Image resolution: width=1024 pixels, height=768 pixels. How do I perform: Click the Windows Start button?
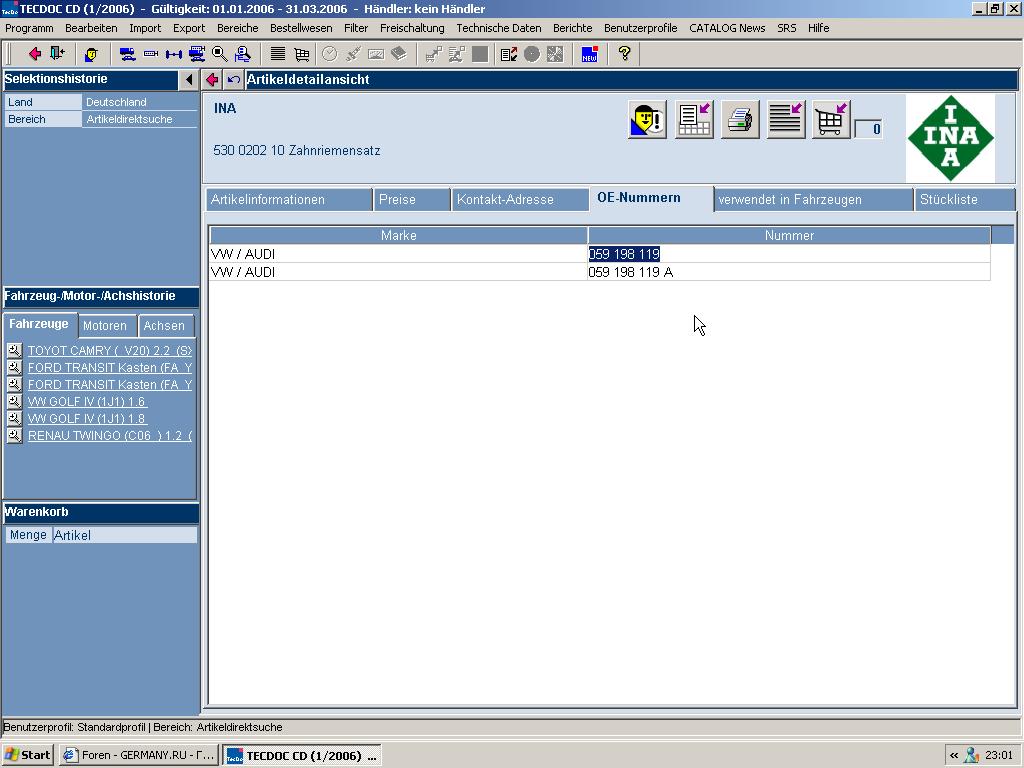point(28,755)
